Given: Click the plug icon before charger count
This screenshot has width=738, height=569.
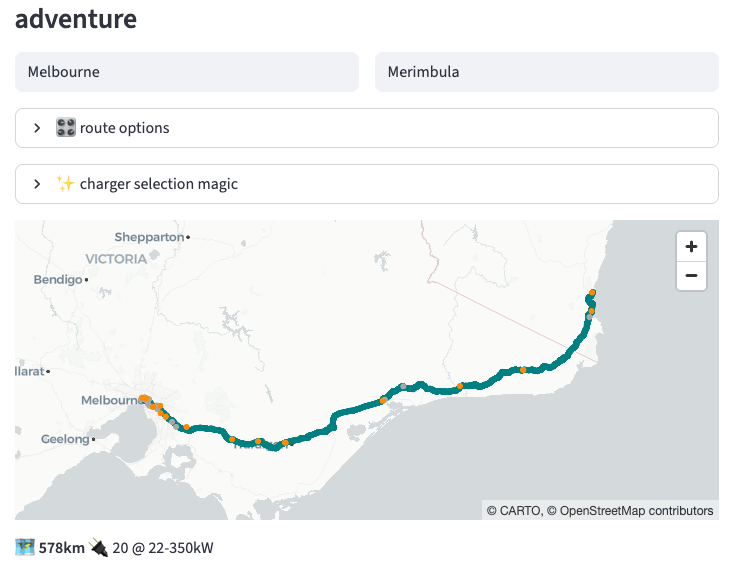Looking at the screenshot, I should (x=98, y=548).
